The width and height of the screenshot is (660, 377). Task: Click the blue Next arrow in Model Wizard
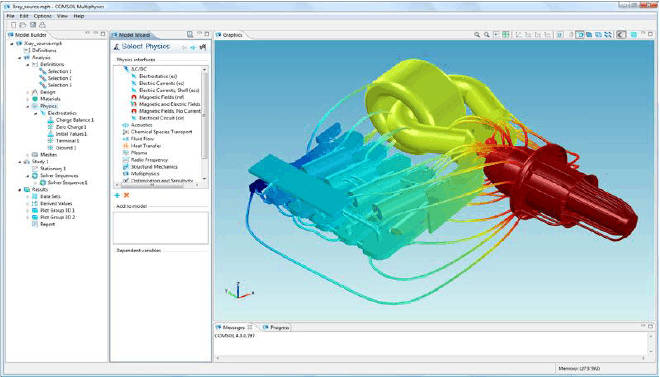click(x=193, y=48)
